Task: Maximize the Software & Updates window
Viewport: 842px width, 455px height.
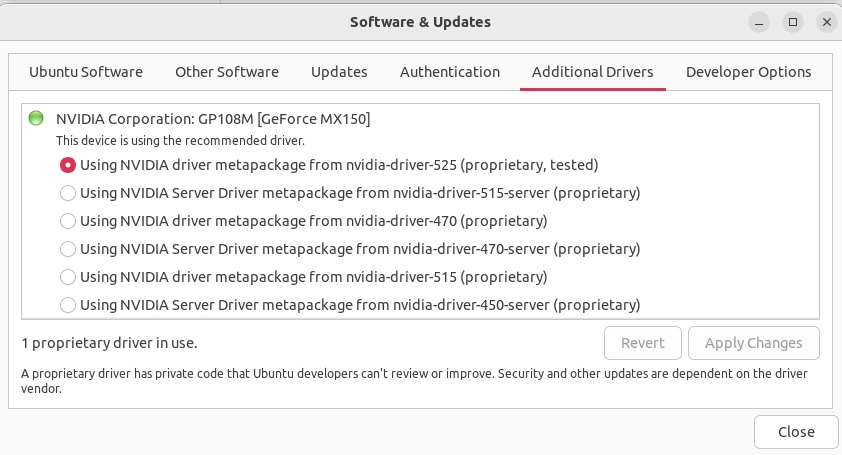Action: [x=792, y=21]
